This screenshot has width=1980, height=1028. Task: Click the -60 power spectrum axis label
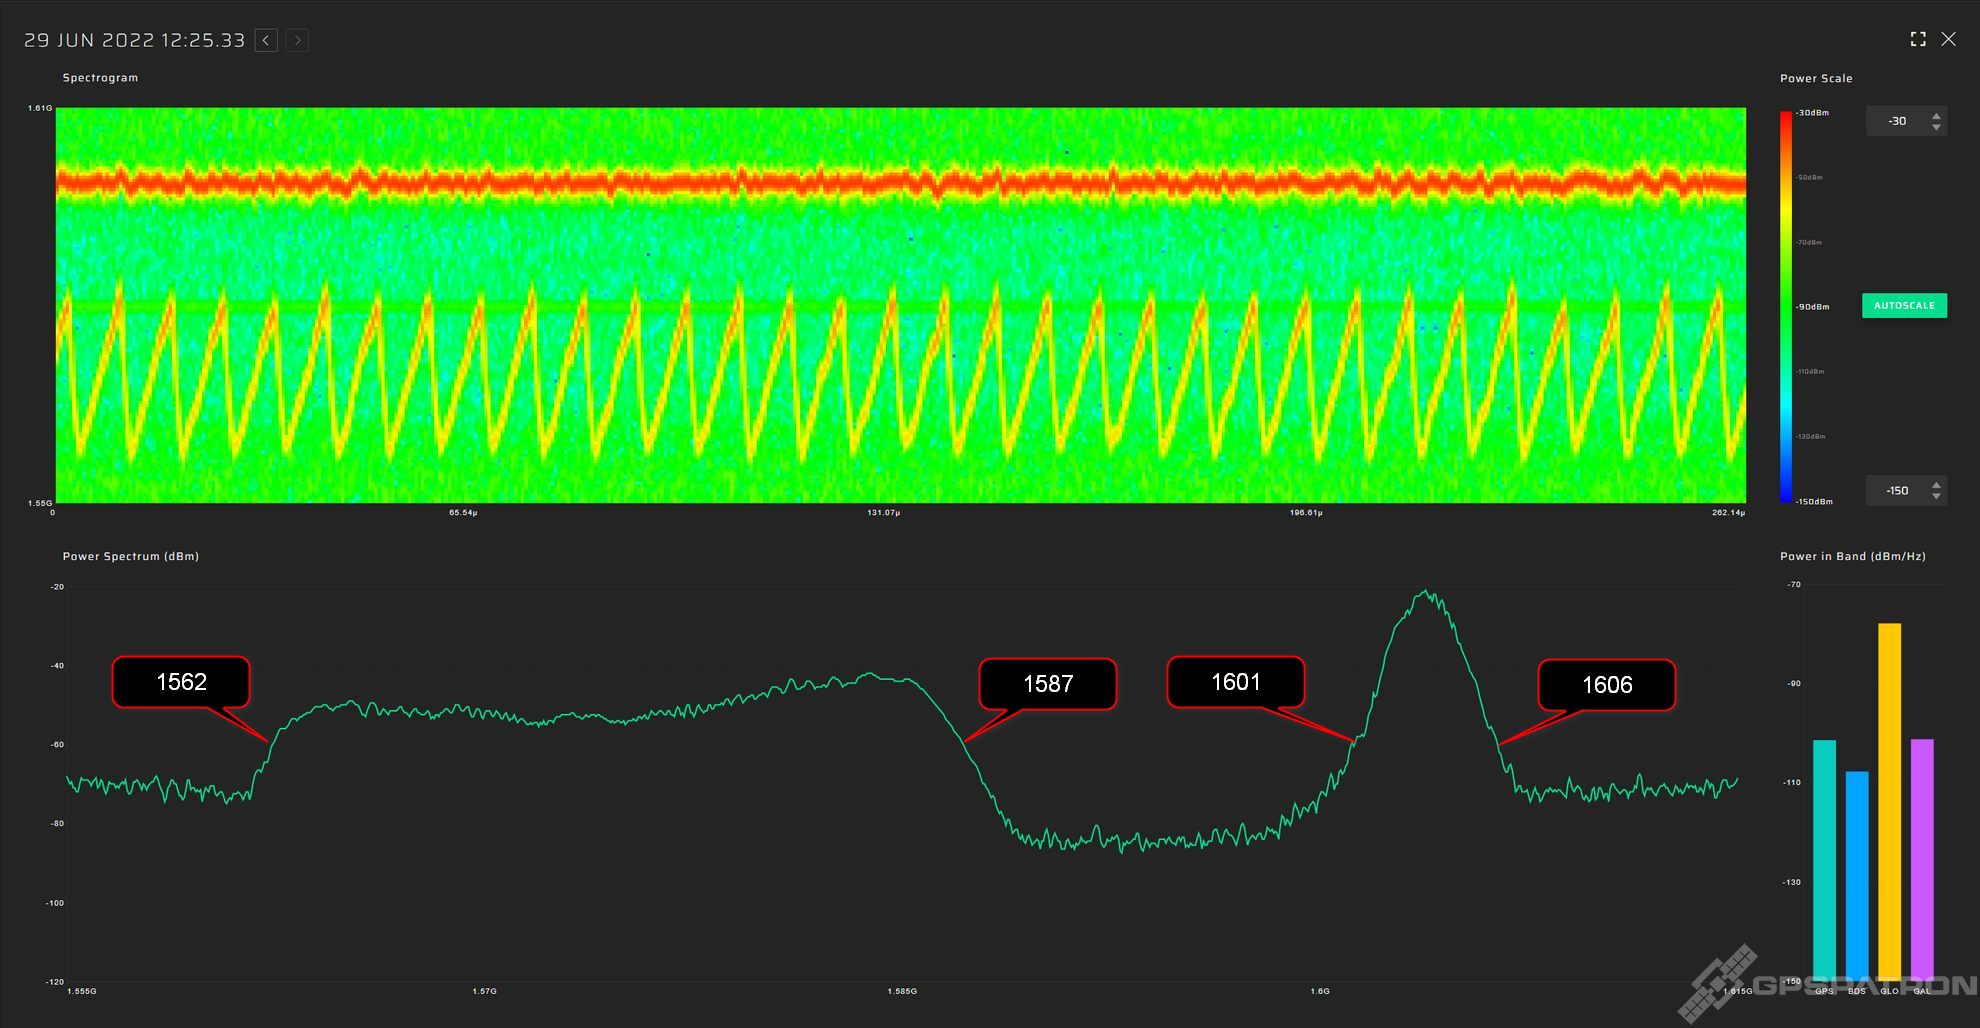click(57, 745)
